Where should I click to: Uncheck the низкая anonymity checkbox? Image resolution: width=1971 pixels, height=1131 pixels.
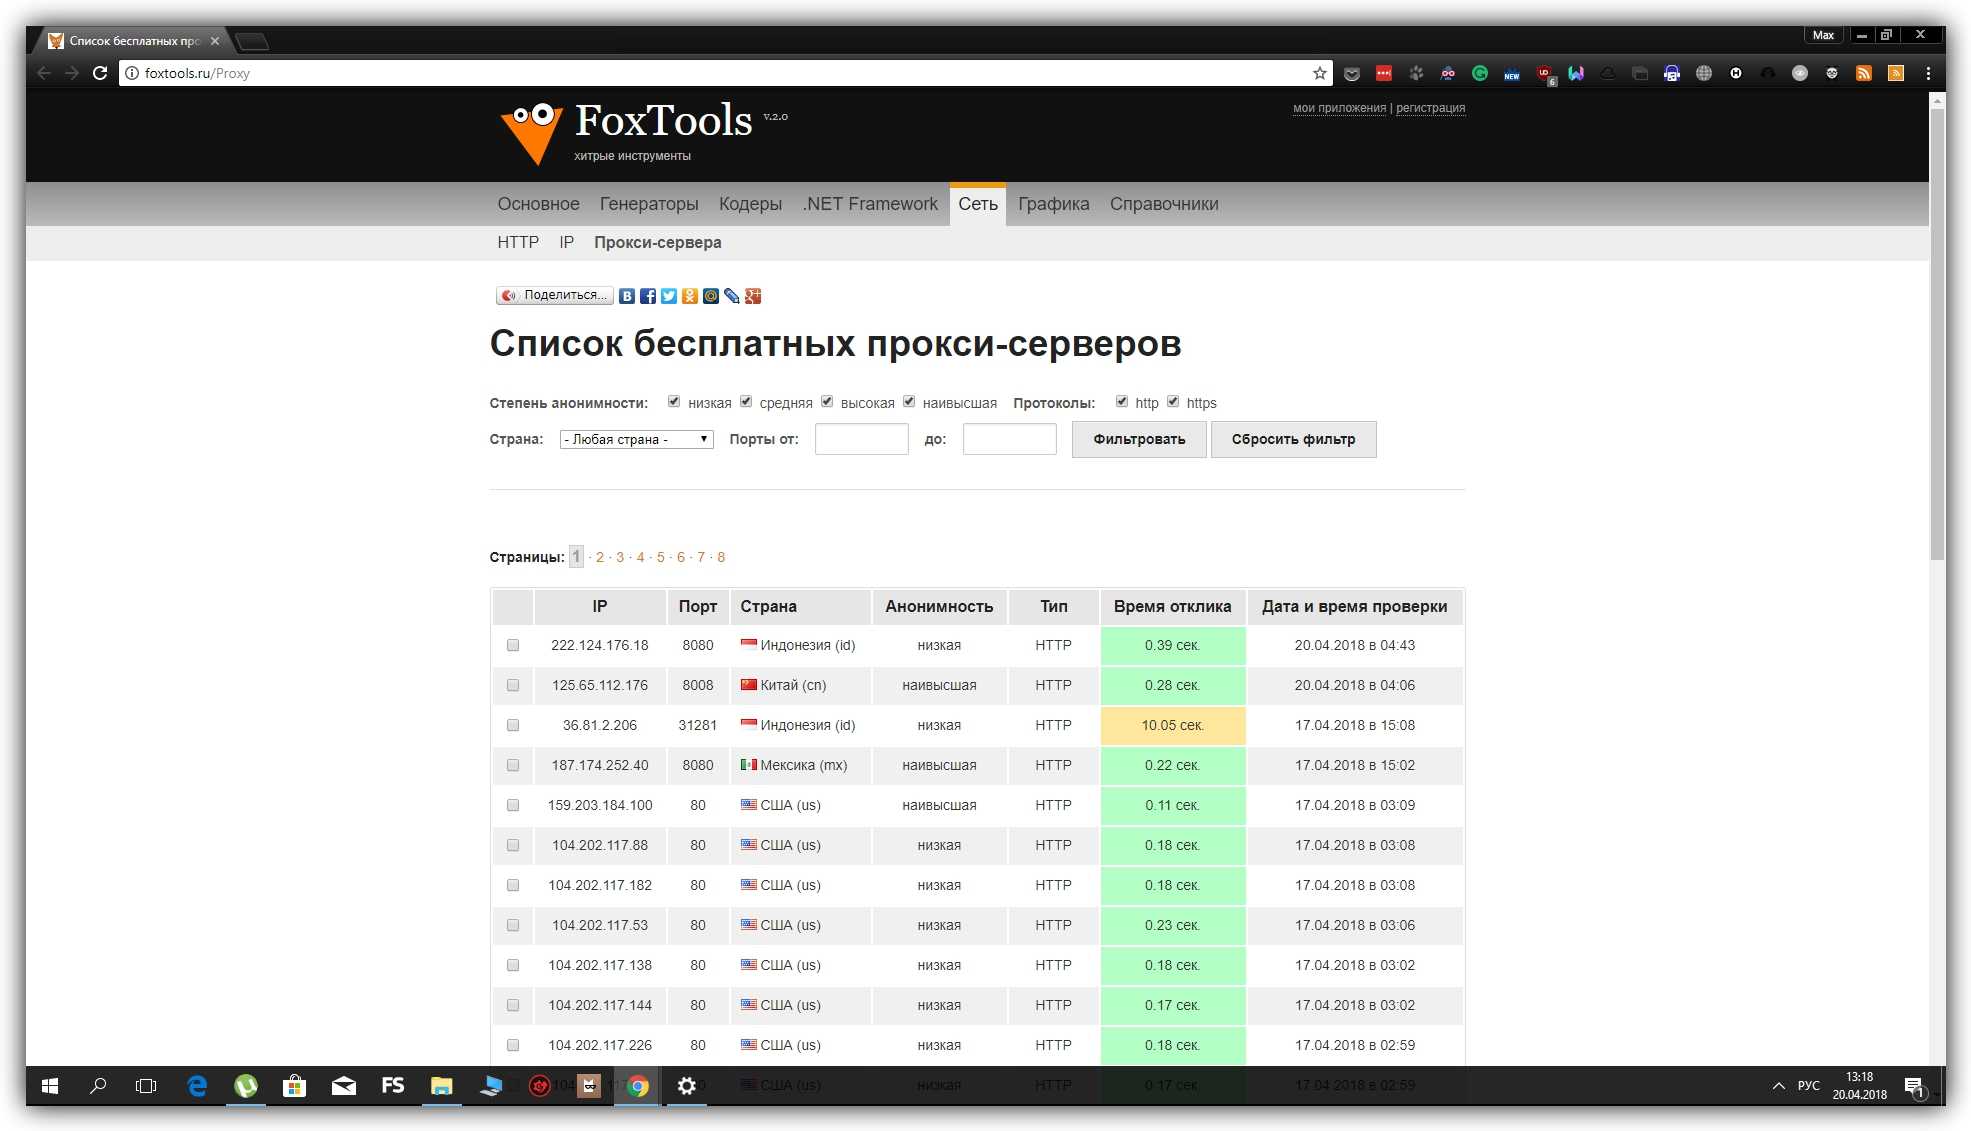pyautogui.click(x=674, y=402)
